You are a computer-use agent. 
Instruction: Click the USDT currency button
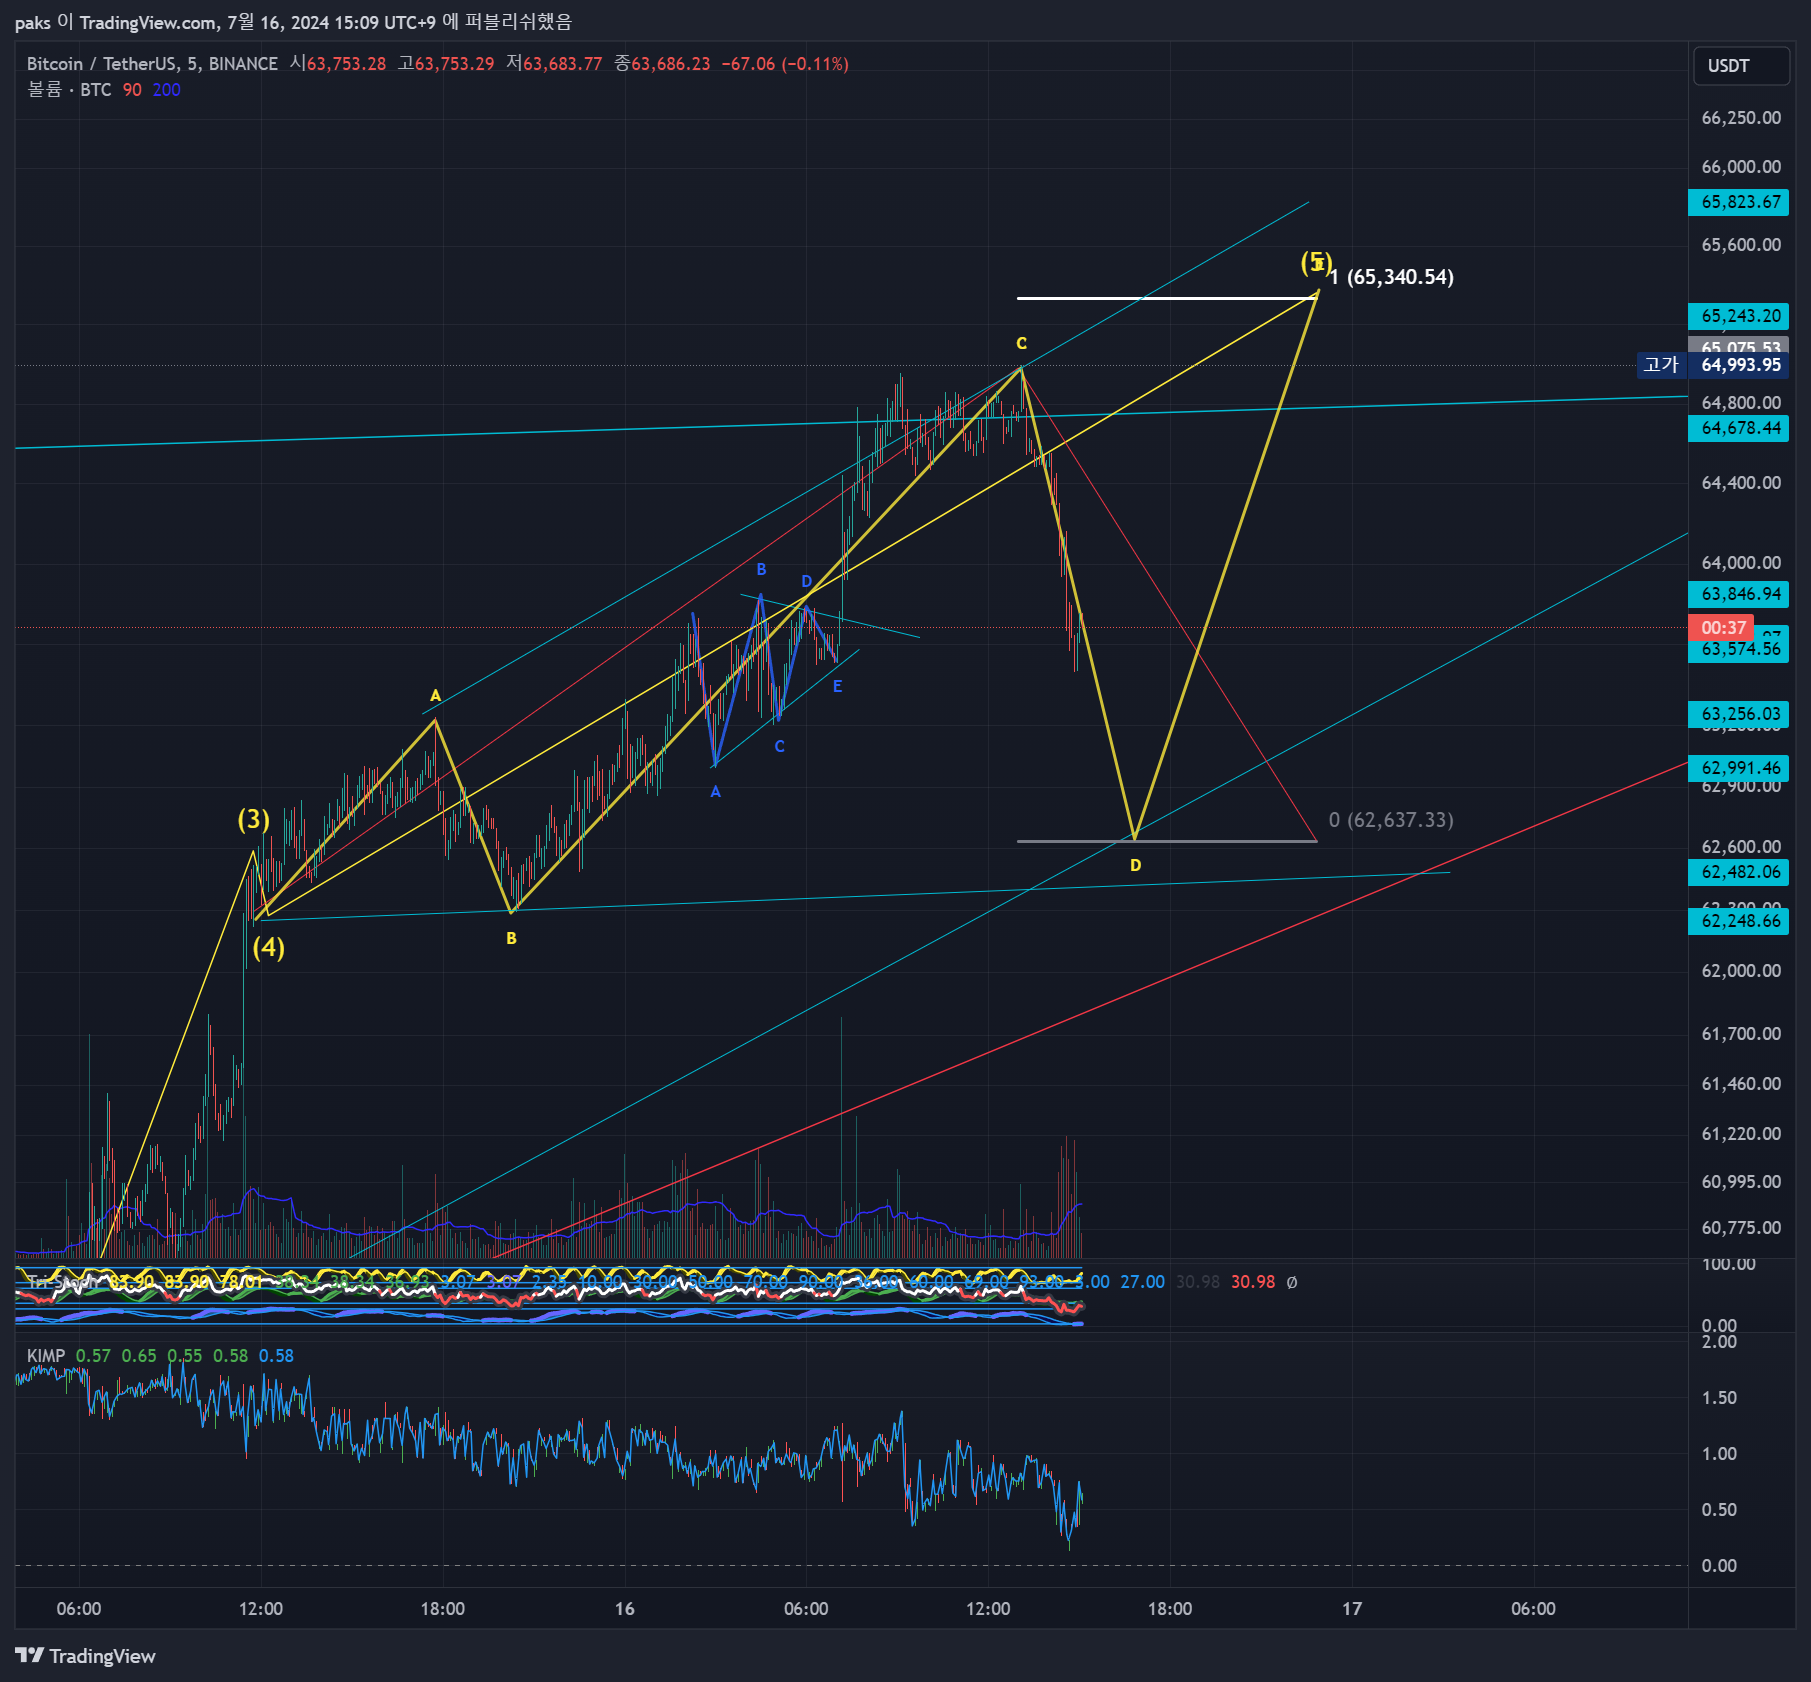[1740, 66]
